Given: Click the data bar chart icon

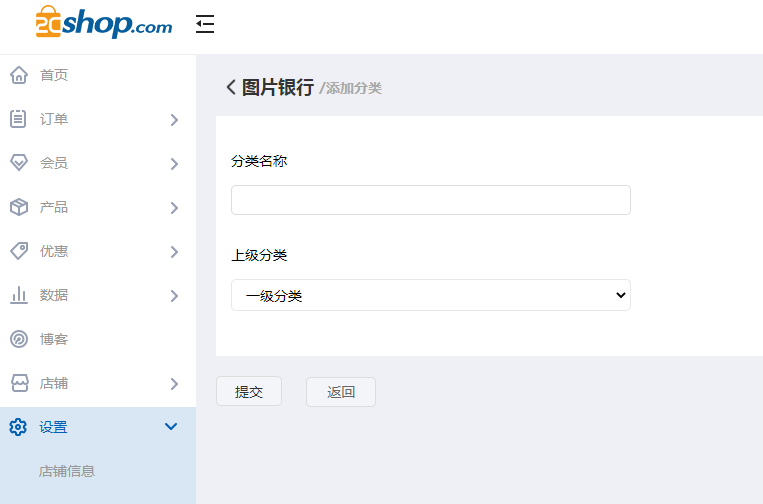Looking at the screenshot, I should (18, 295).
